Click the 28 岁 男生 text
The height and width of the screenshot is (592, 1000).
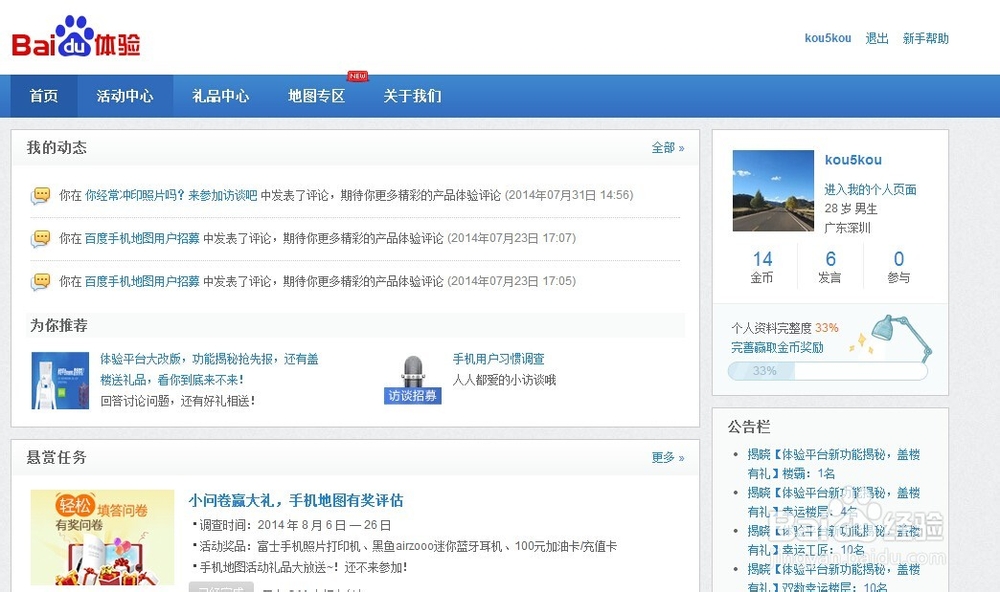click(851, 209)
